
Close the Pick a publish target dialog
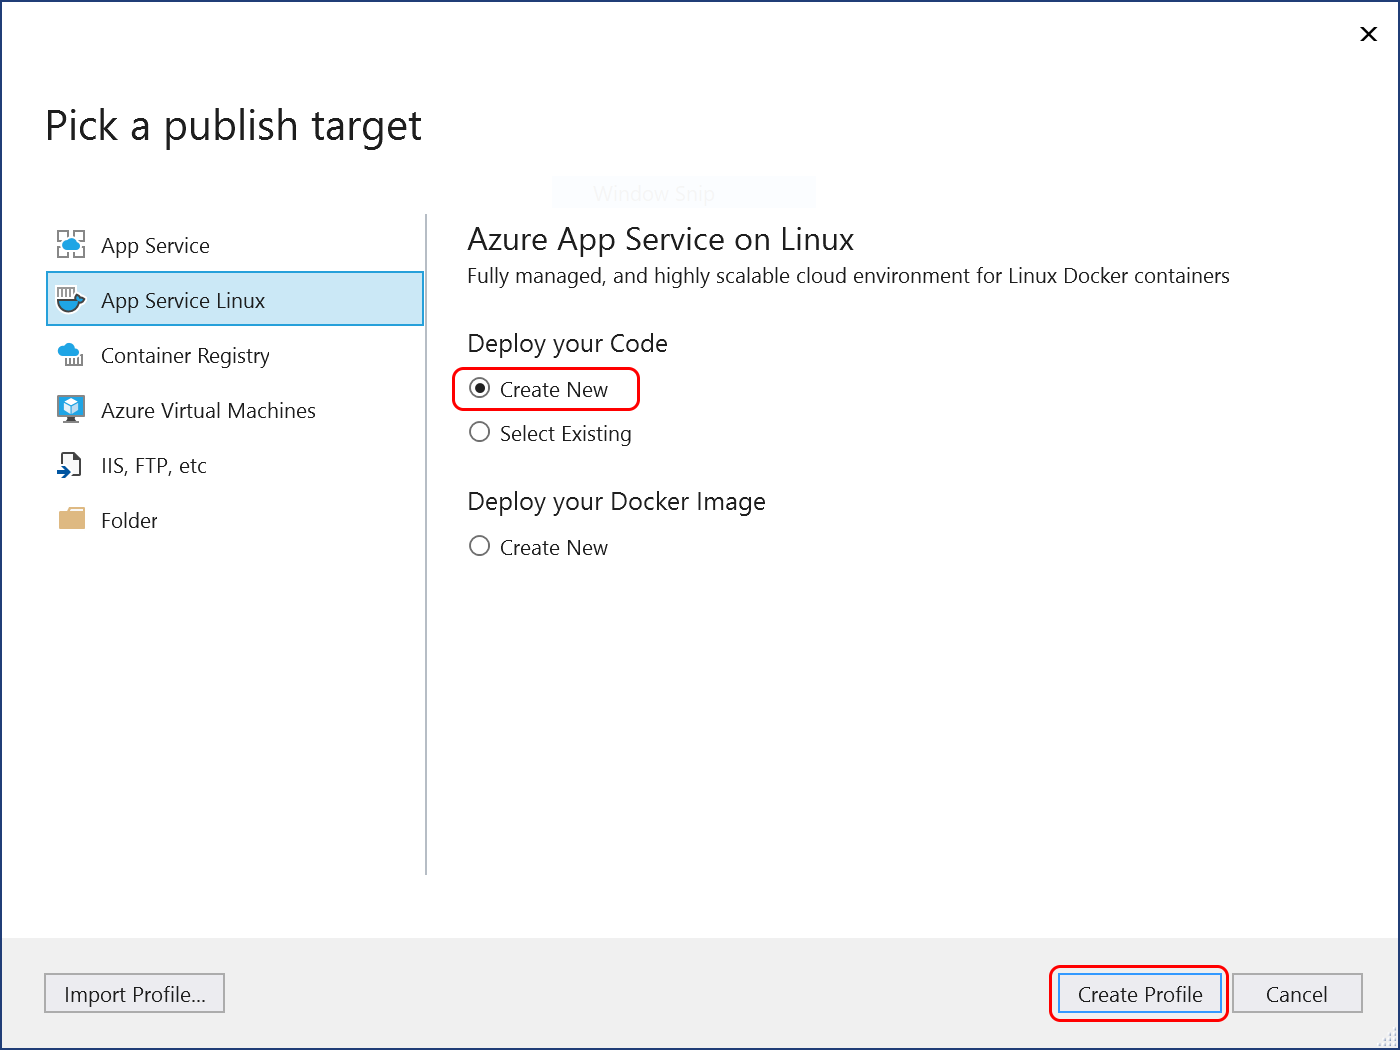point(1368,33)
